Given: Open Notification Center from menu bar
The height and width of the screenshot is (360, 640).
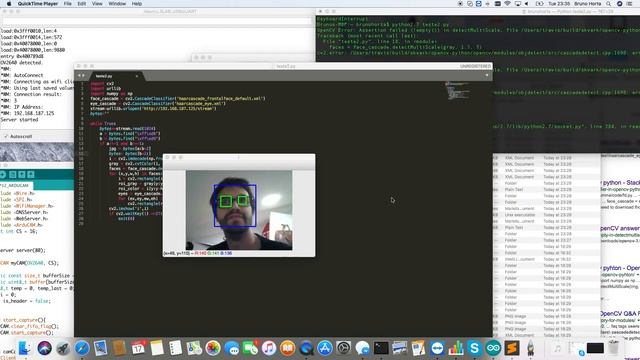Looking at the screenshot, I should tap(630, 4).
